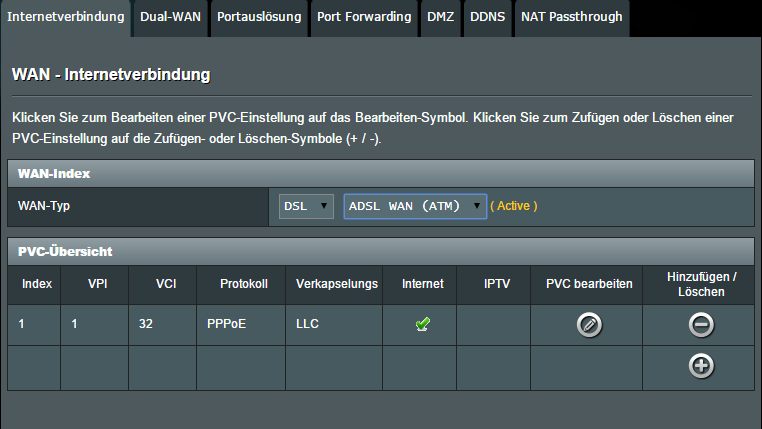Switch to the Dual-WAN tab
Image resolution: width=762 pixels, height=429 pixels.
coord(171,18)
